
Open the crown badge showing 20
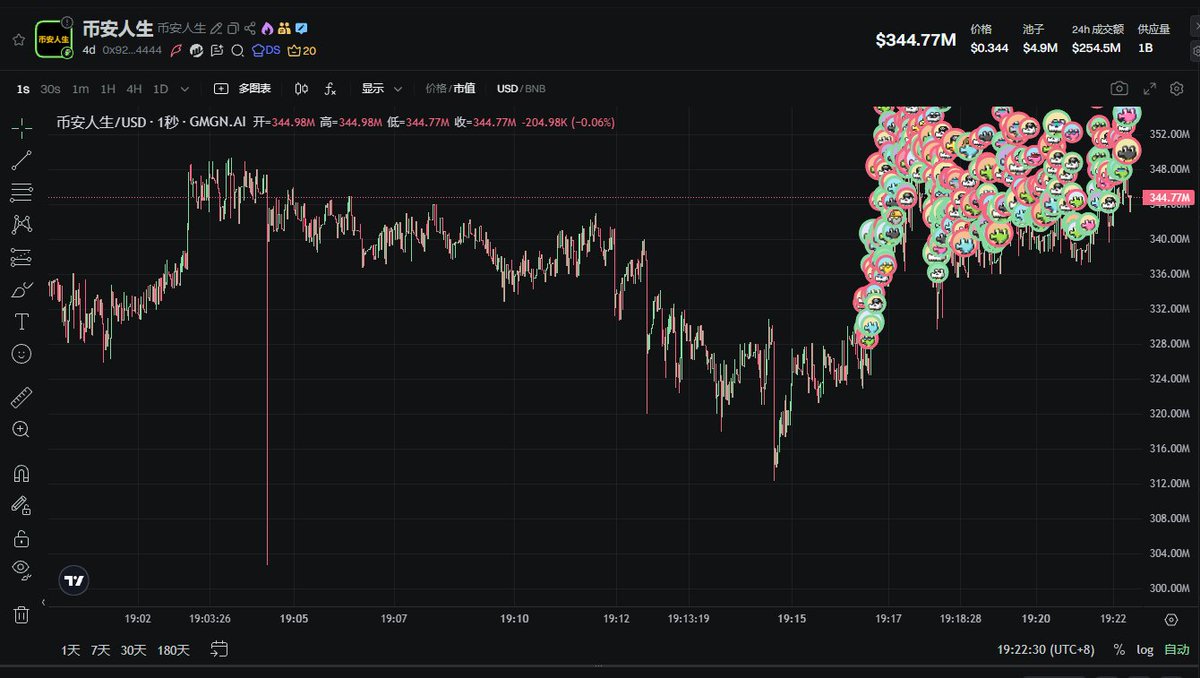[x=302, y=51]
